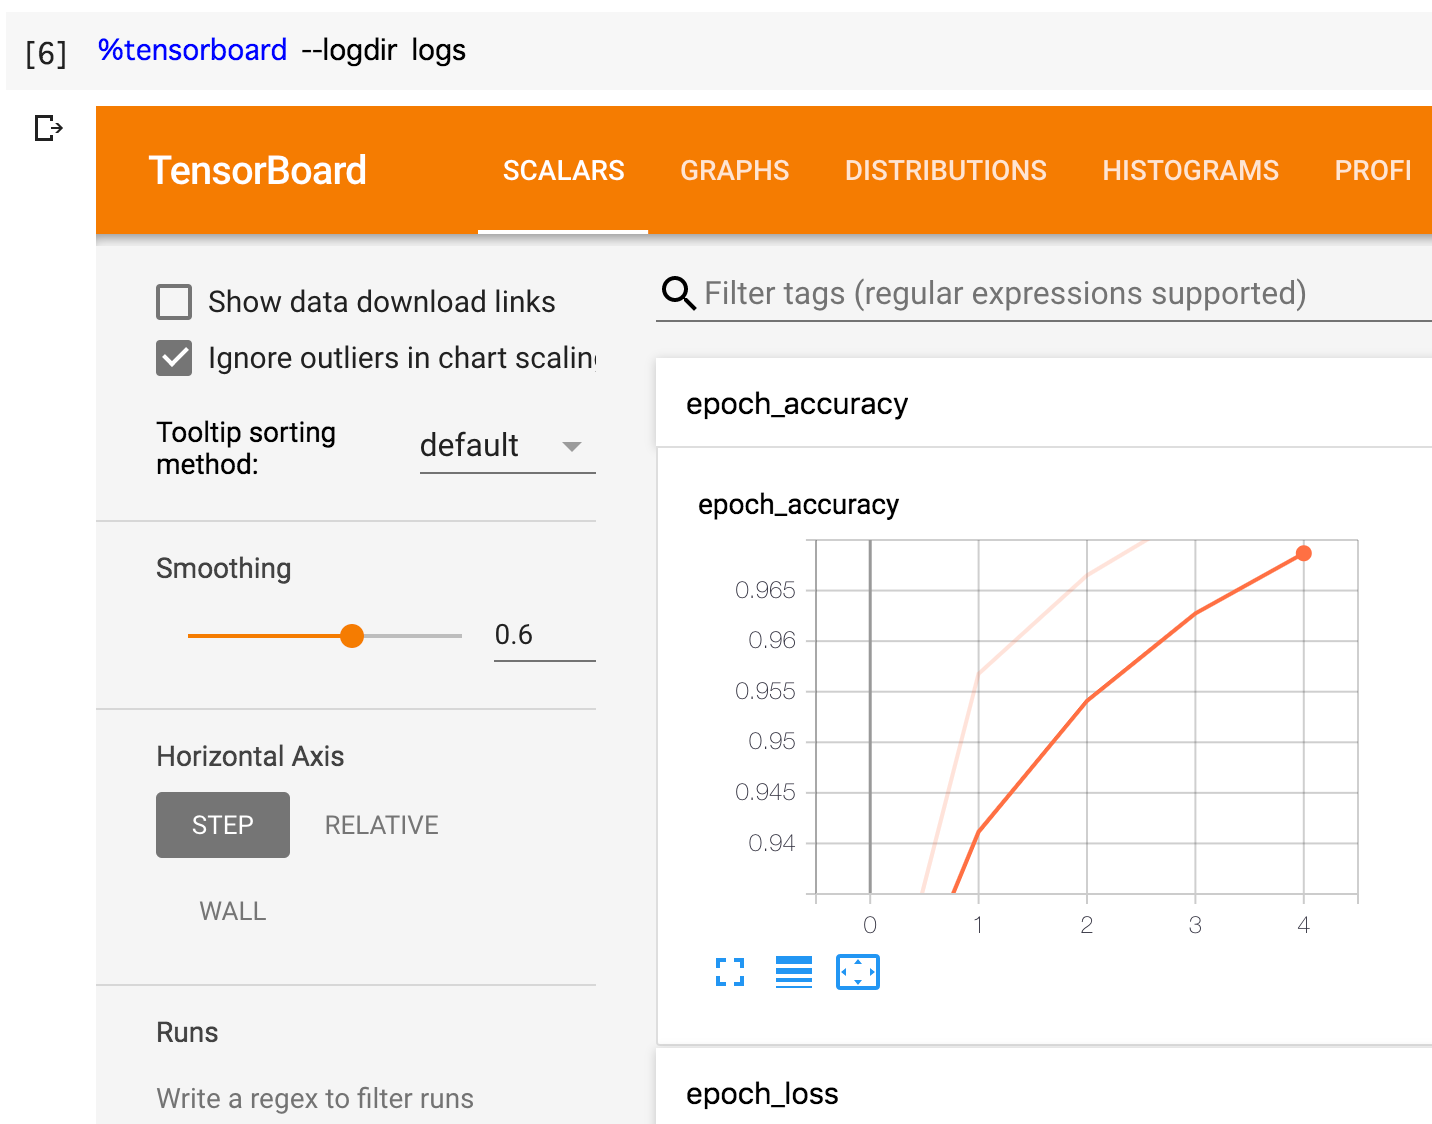1432x1124 pixels.
Task: Click the cell execution count [6]
Action: click(x=46, y=52)
